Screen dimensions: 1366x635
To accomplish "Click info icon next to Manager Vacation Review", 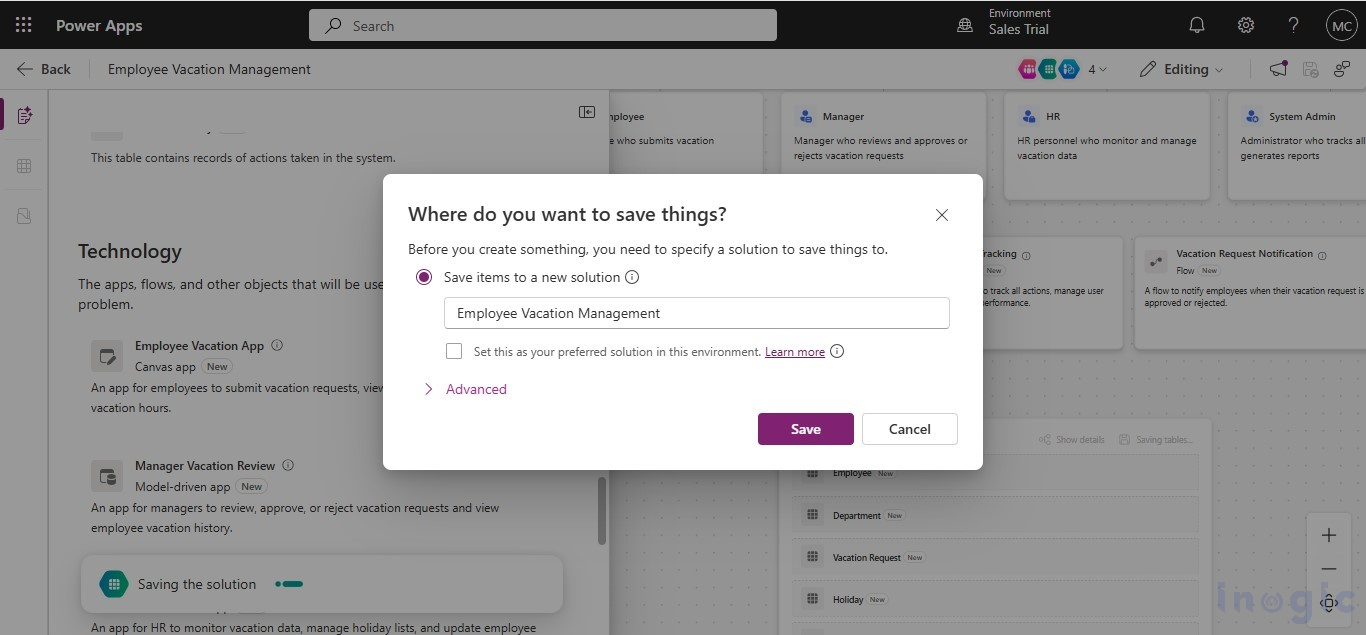I will point(288,465).
